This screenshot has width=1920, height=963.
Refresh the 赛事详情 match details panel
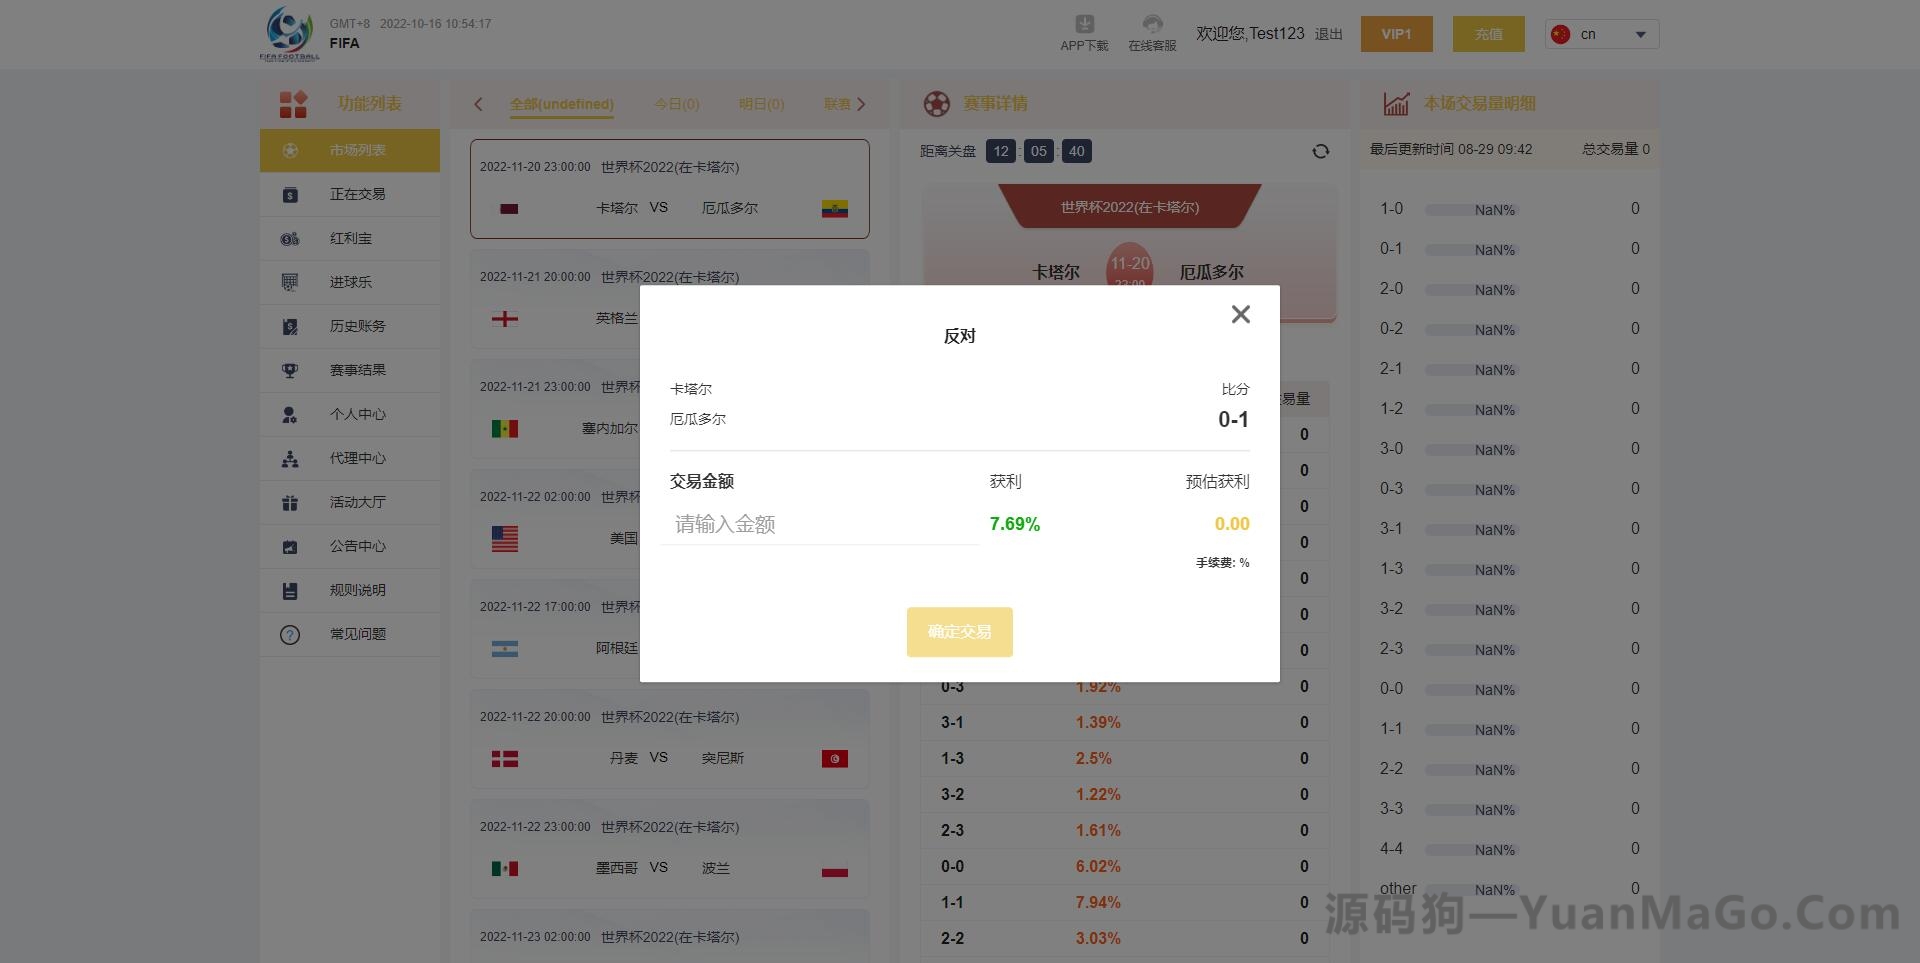[1320, 150]
